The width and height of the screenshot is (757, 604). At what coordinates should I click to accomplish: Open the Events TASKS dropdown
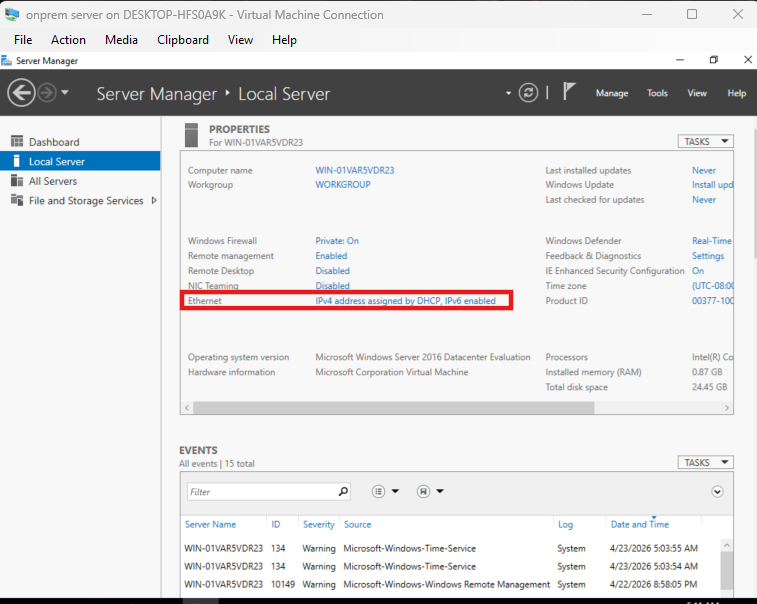pos(705,463)
